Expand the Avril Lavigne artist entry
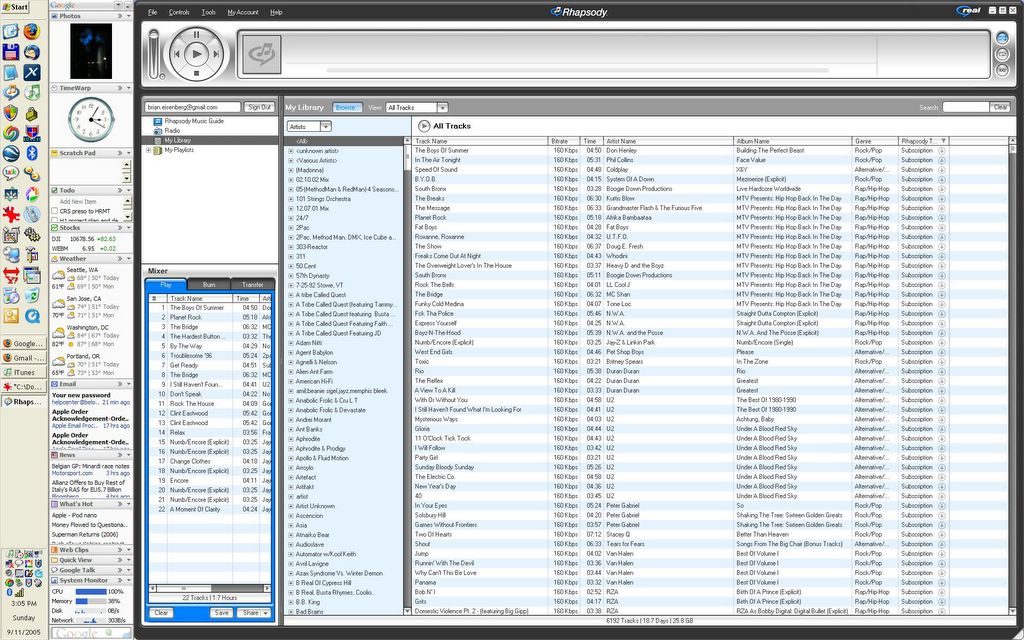The height and width of the screenshot is (640, 1024). 291,564
